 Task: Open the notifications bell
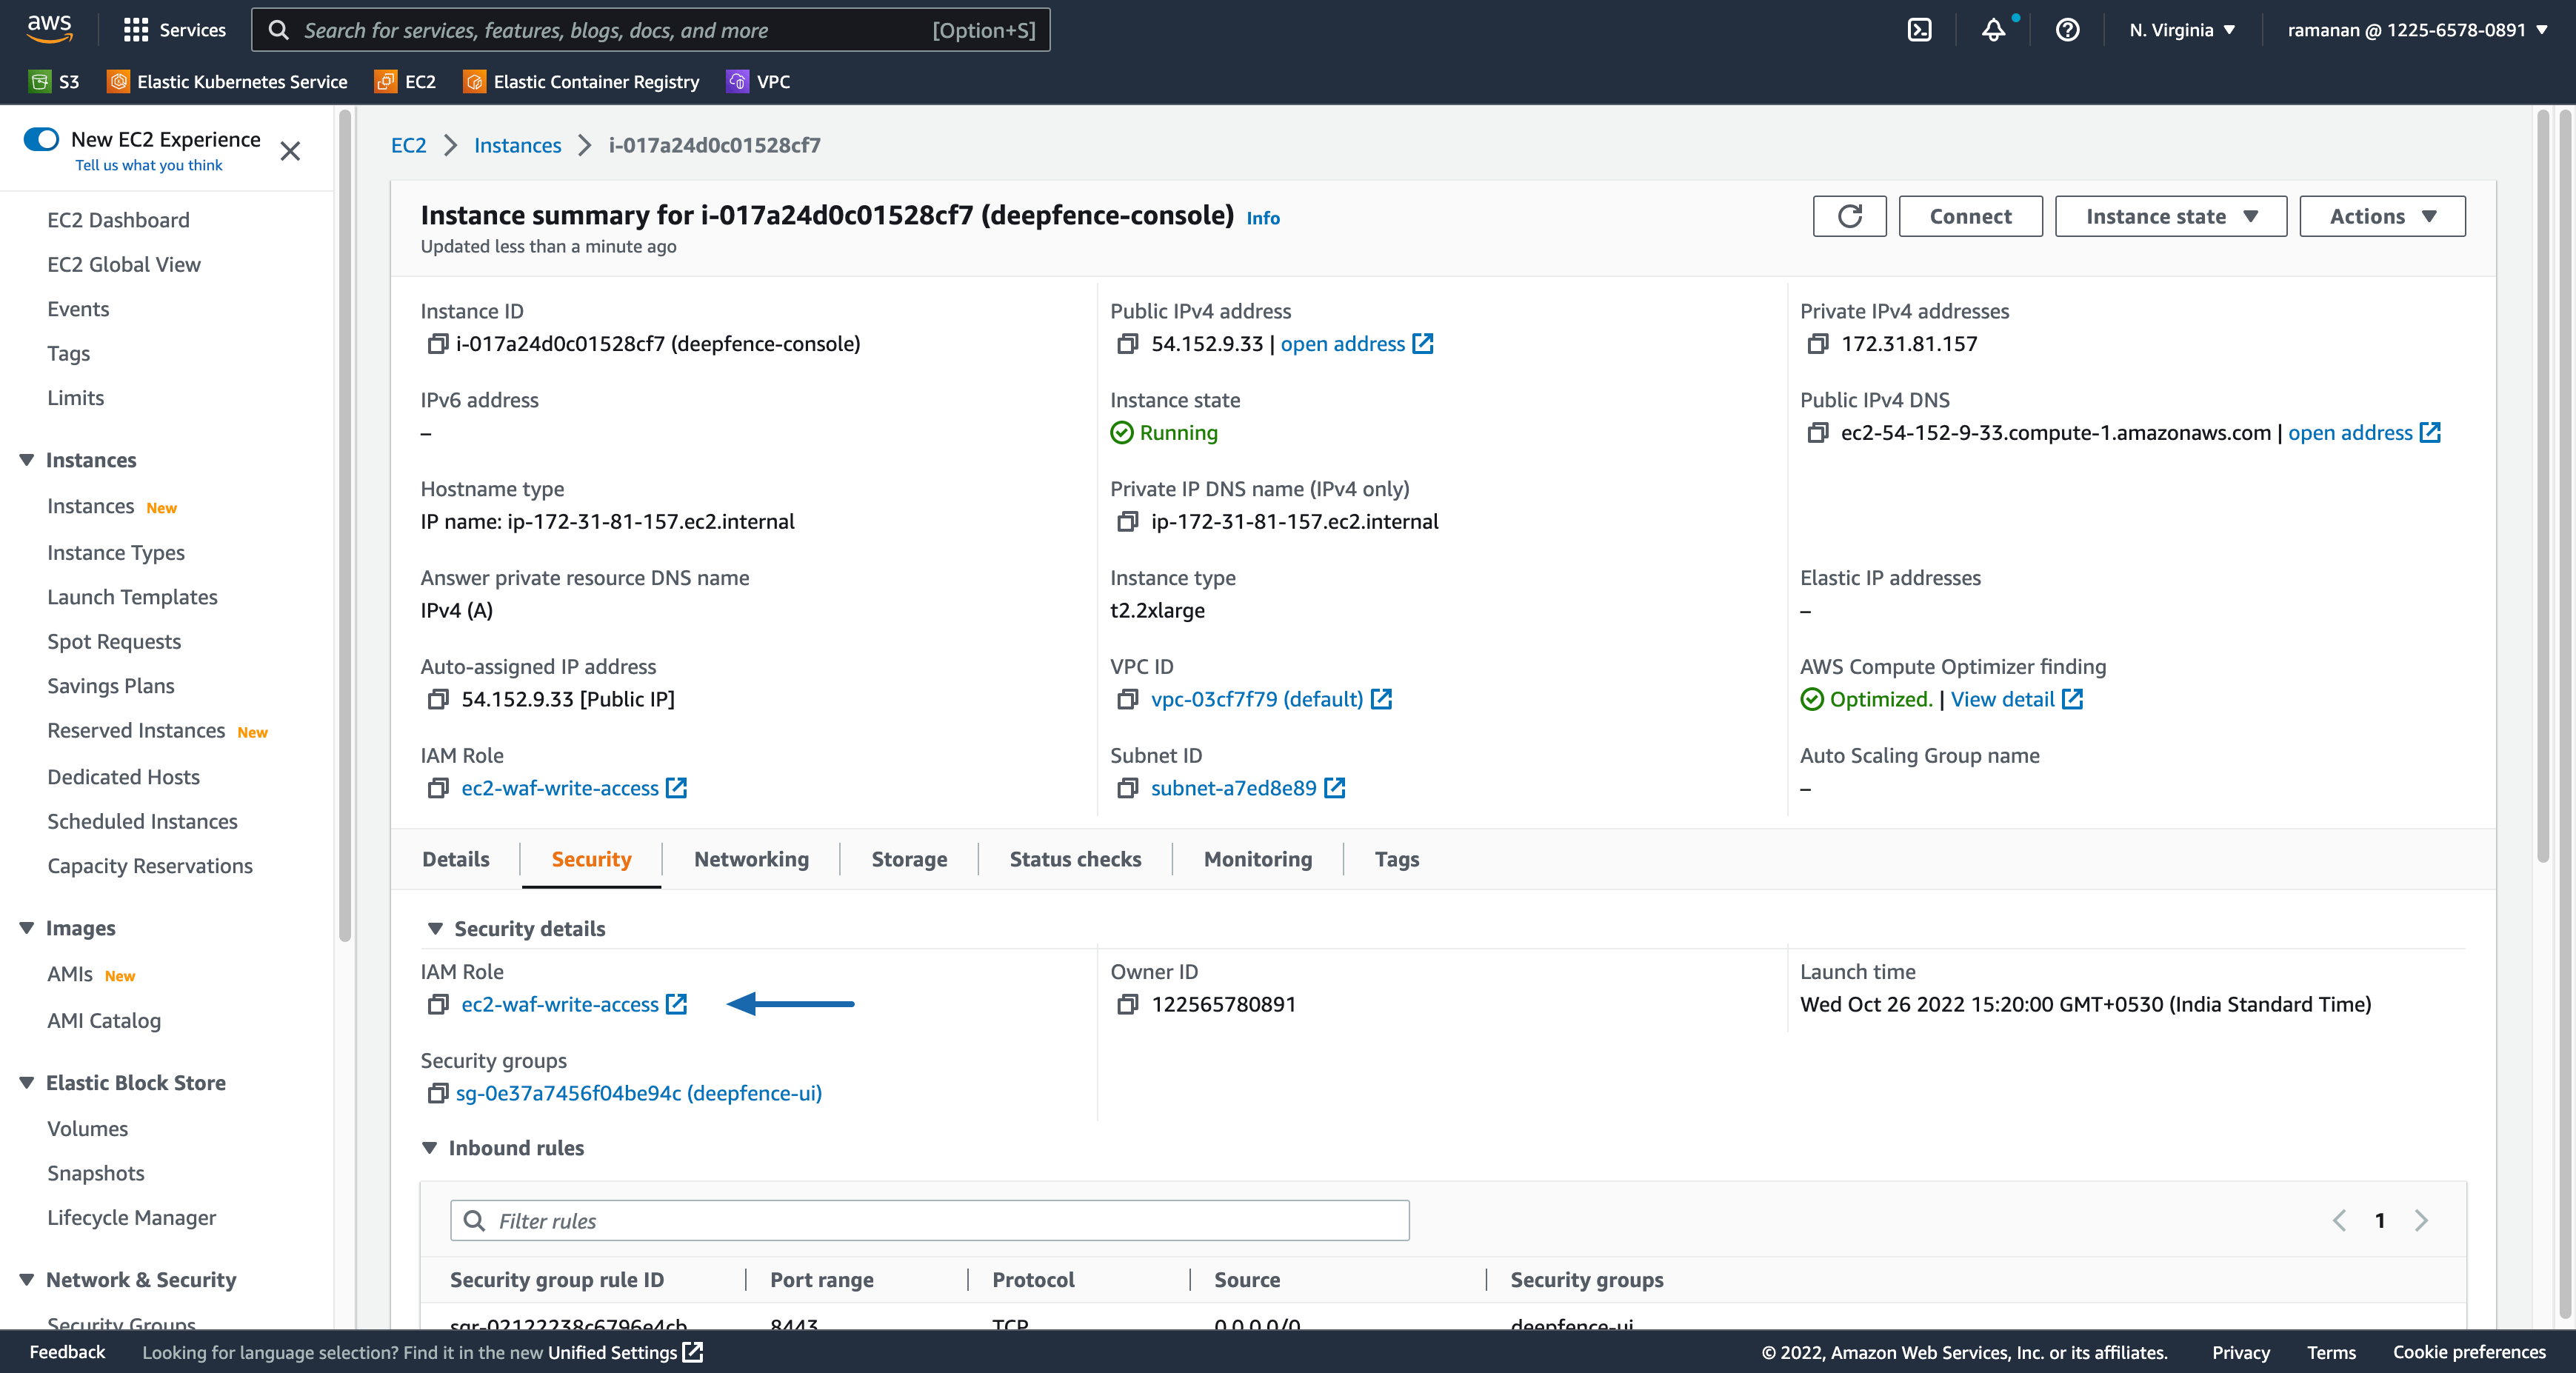click(x=1993, y=30)
